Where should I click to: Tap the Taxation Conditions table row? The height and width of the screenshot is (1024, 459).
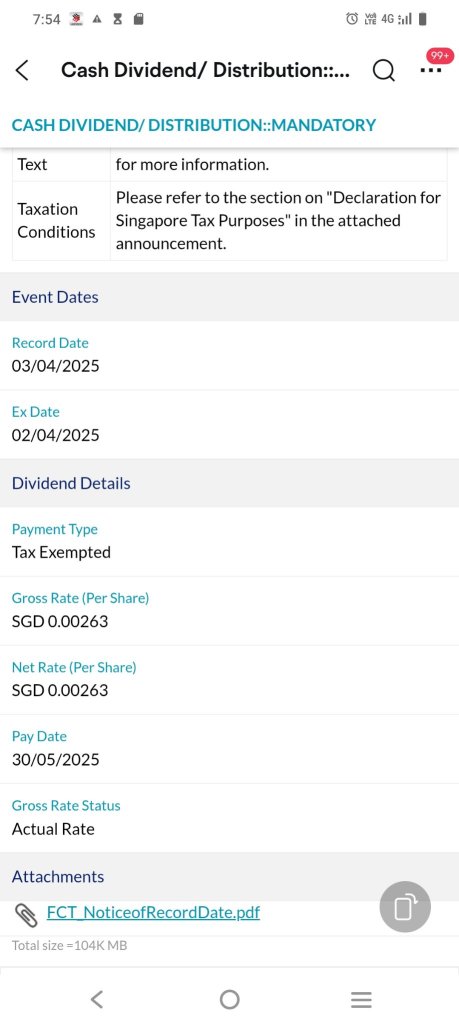click(229, 221)
